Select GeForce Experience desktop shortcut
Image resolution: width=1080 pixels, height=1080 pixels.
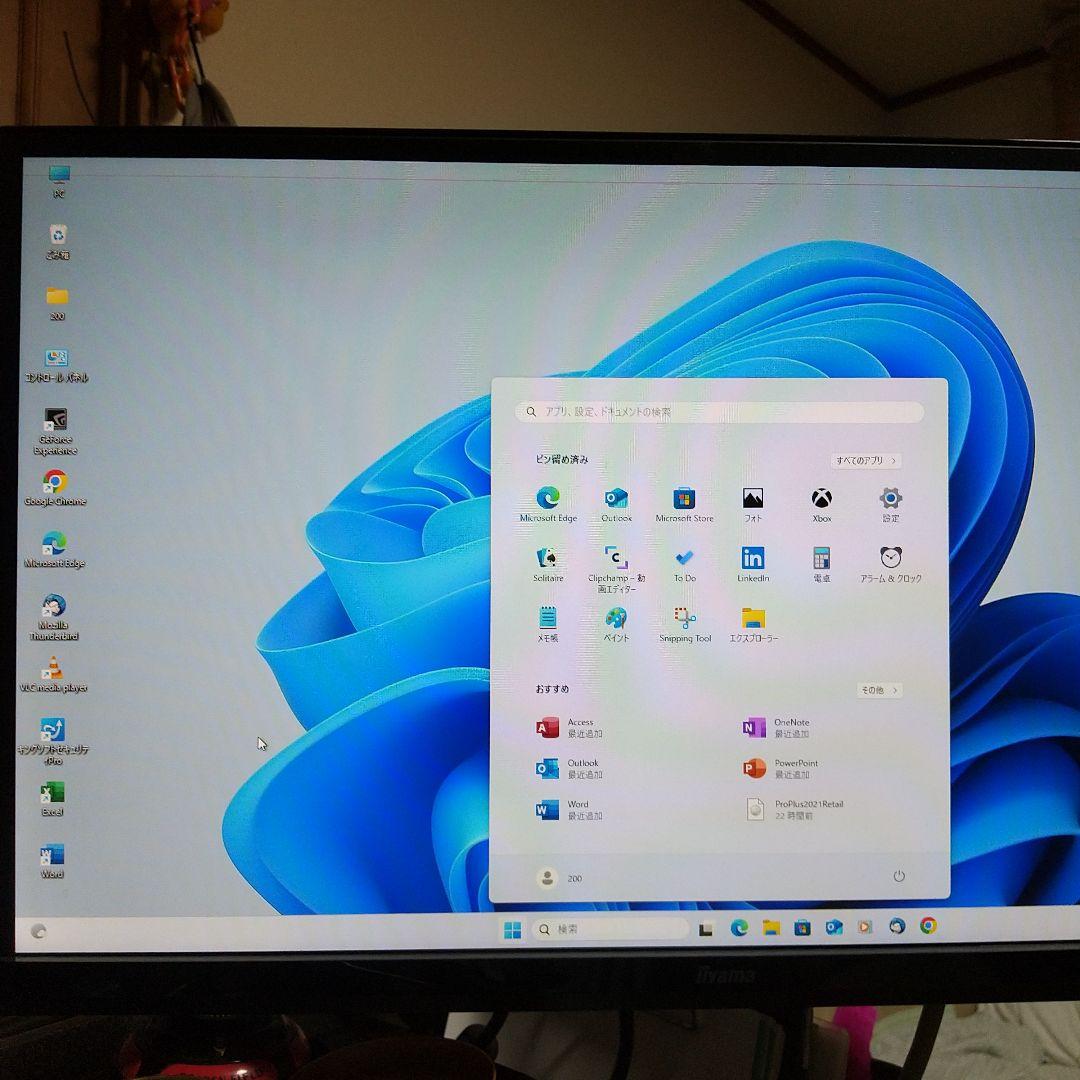coord(55,432)
